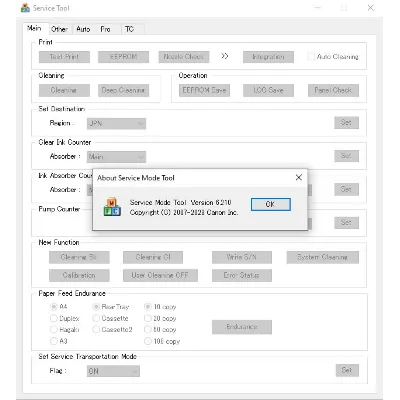Click Set in Set Destination section

click(347, 122)
